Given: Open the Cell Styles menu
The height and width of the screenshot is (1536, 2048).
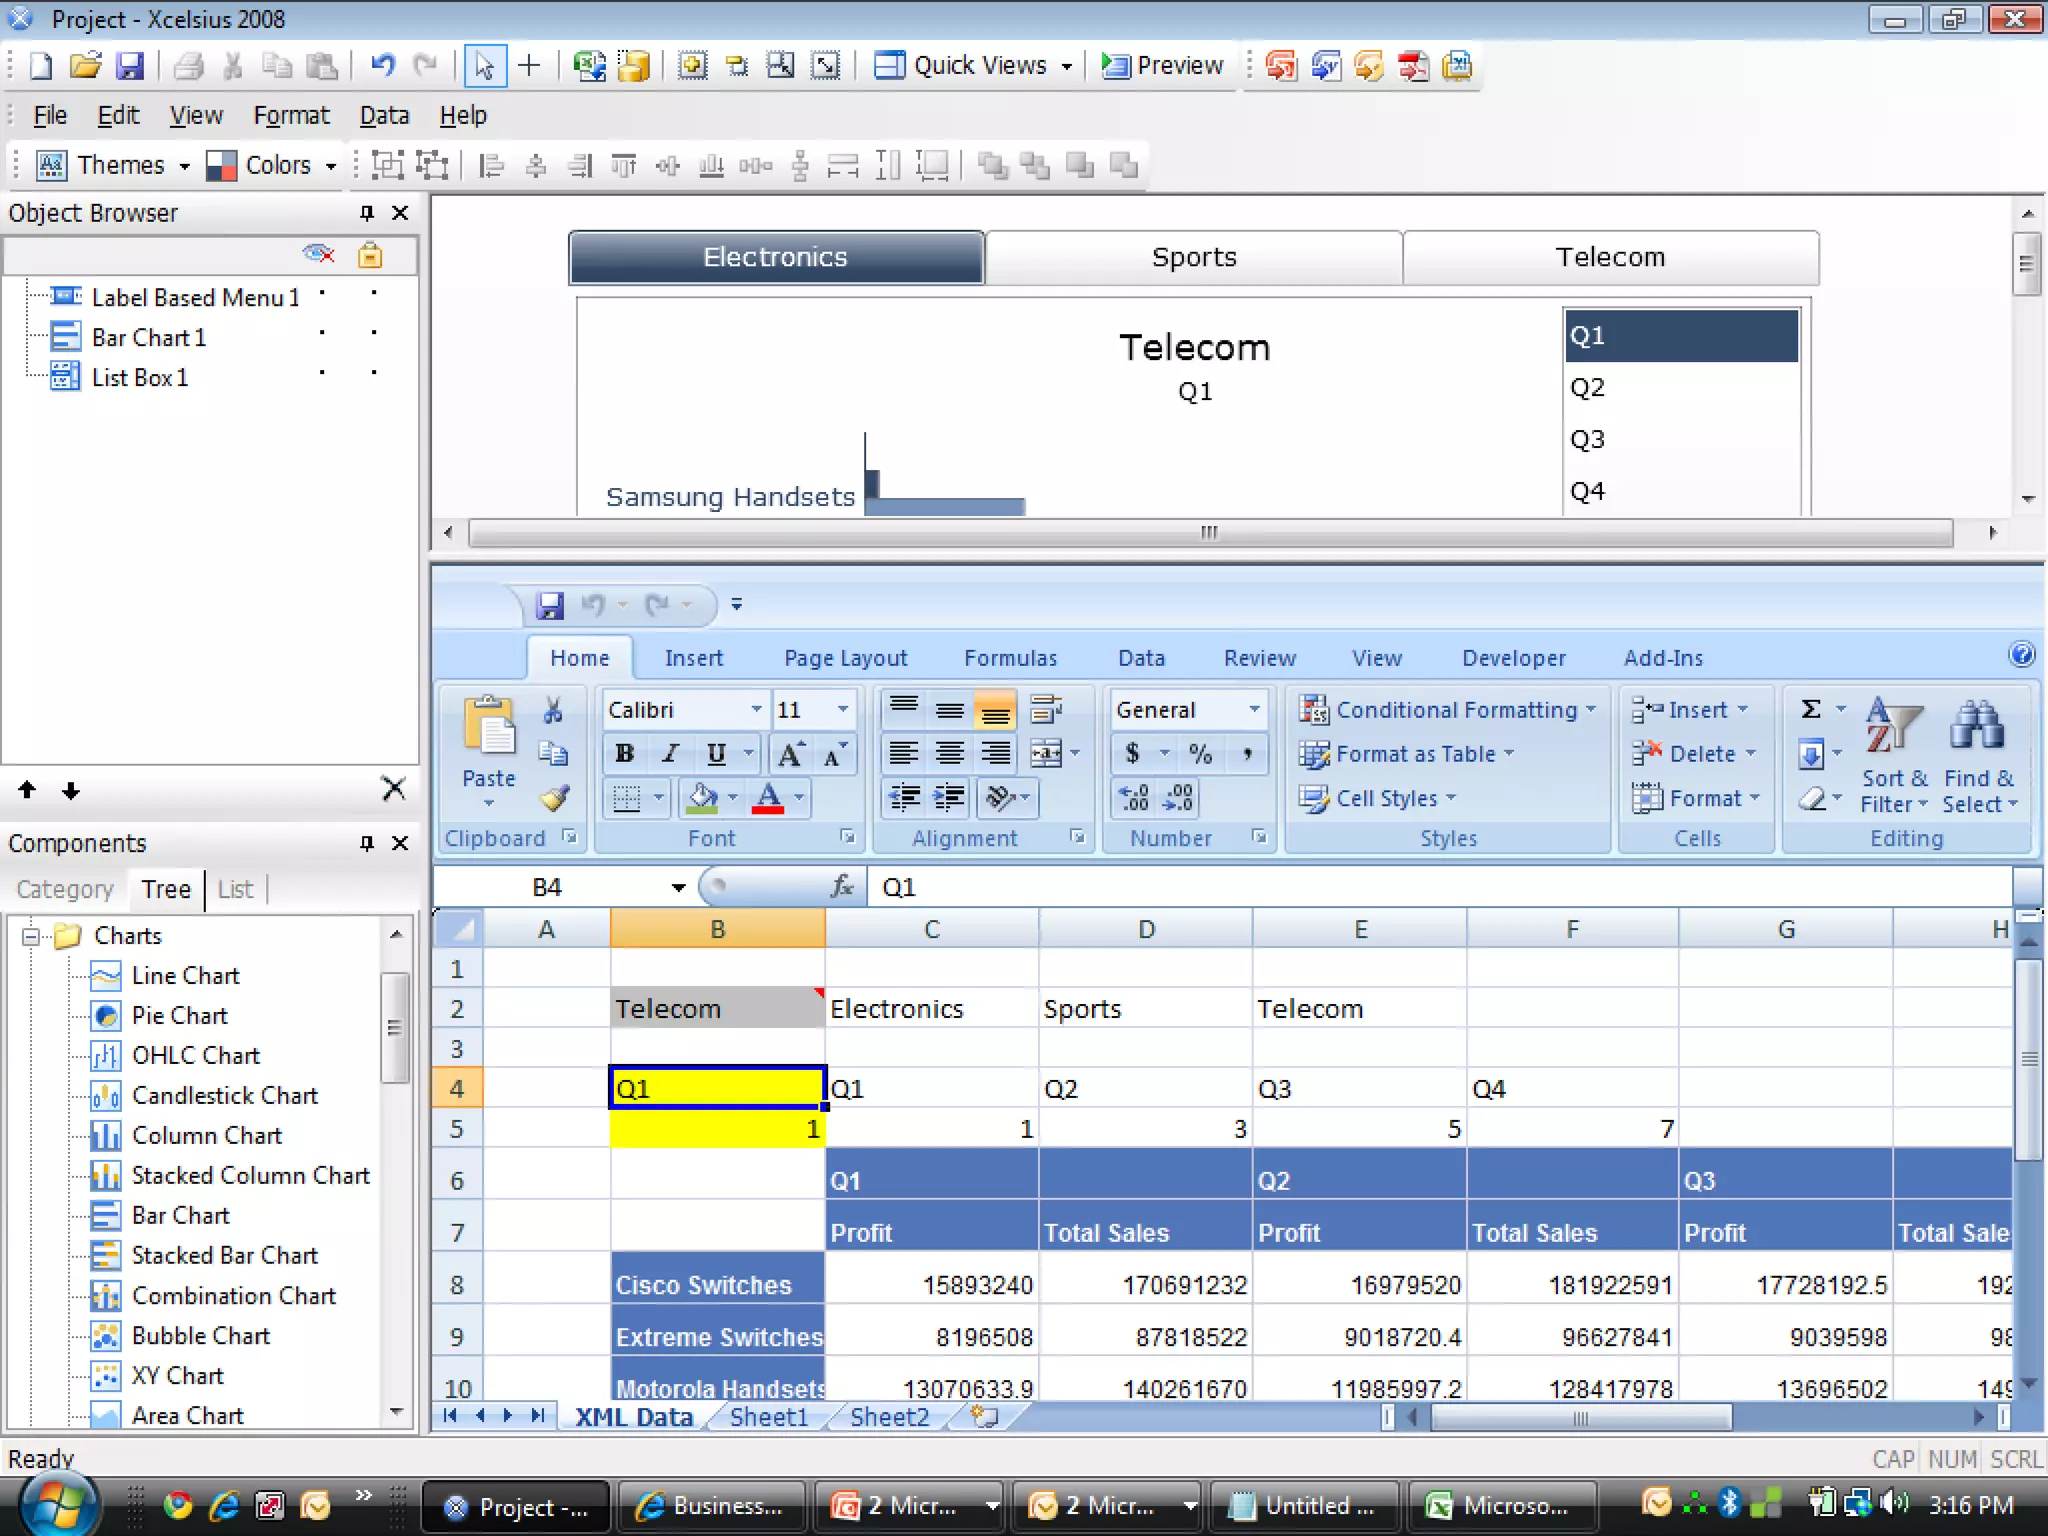Looking at the screenshot, I should pyautogui.click(x=1378, y=798).
